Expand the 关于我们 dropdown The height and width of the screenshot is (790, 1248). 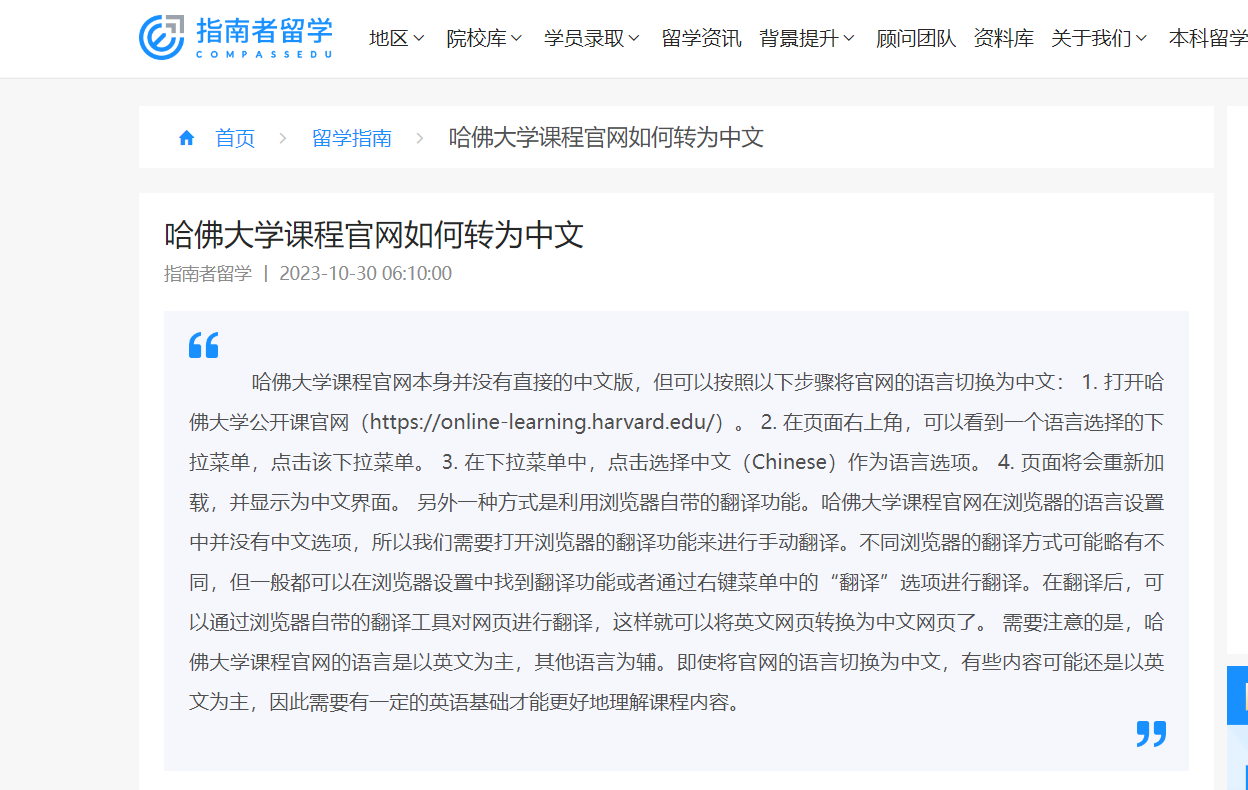pyautogui.click(x=1100, y=38)
